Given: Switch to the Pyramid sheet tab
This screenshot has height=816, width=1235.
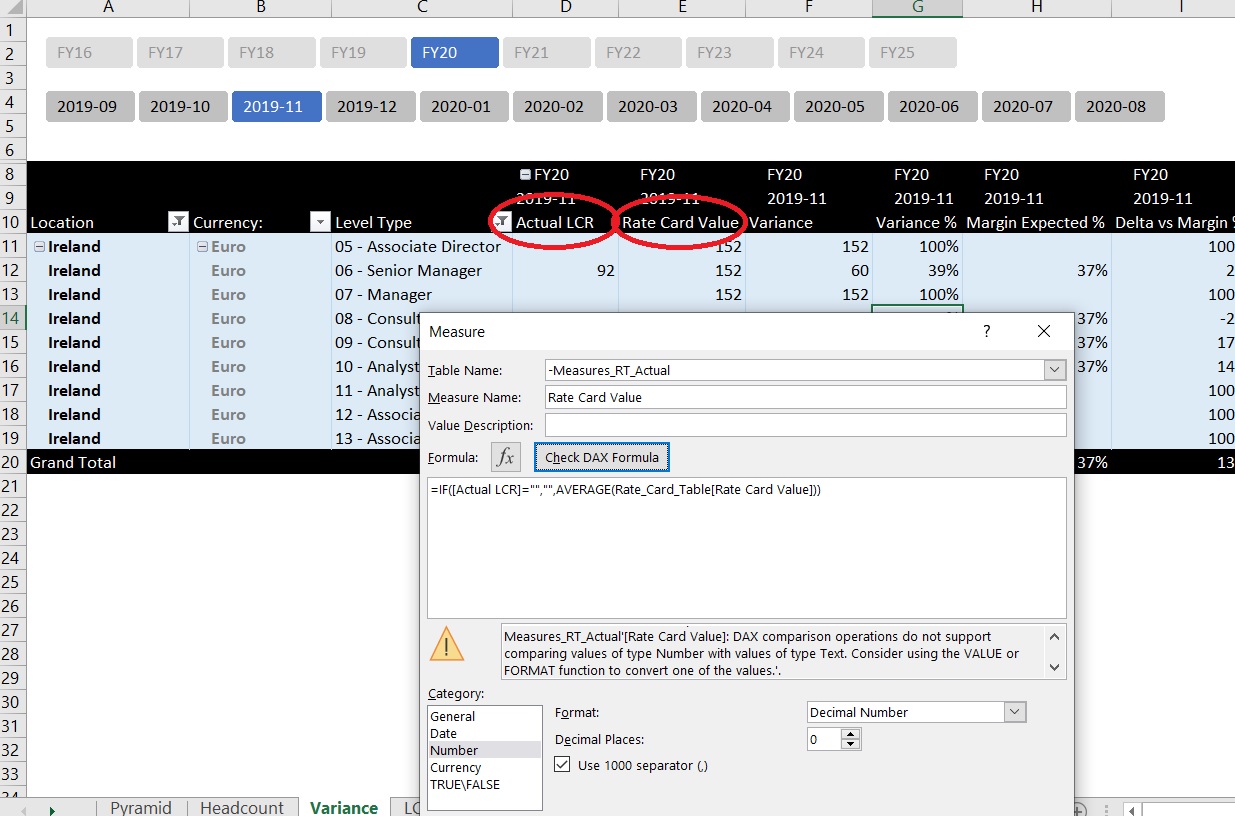Looking at the screenshot, I should [x=141, y=807].
